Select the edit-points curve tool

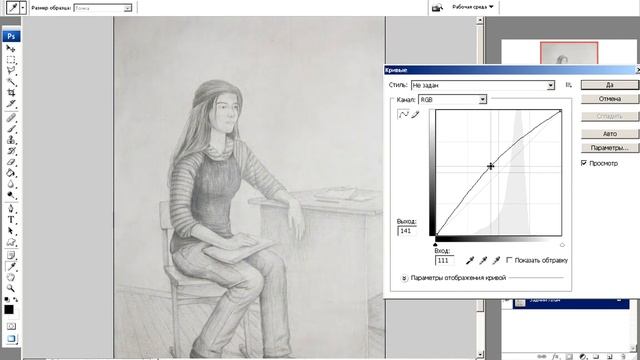pyautogui.click(x=403, y=114)
